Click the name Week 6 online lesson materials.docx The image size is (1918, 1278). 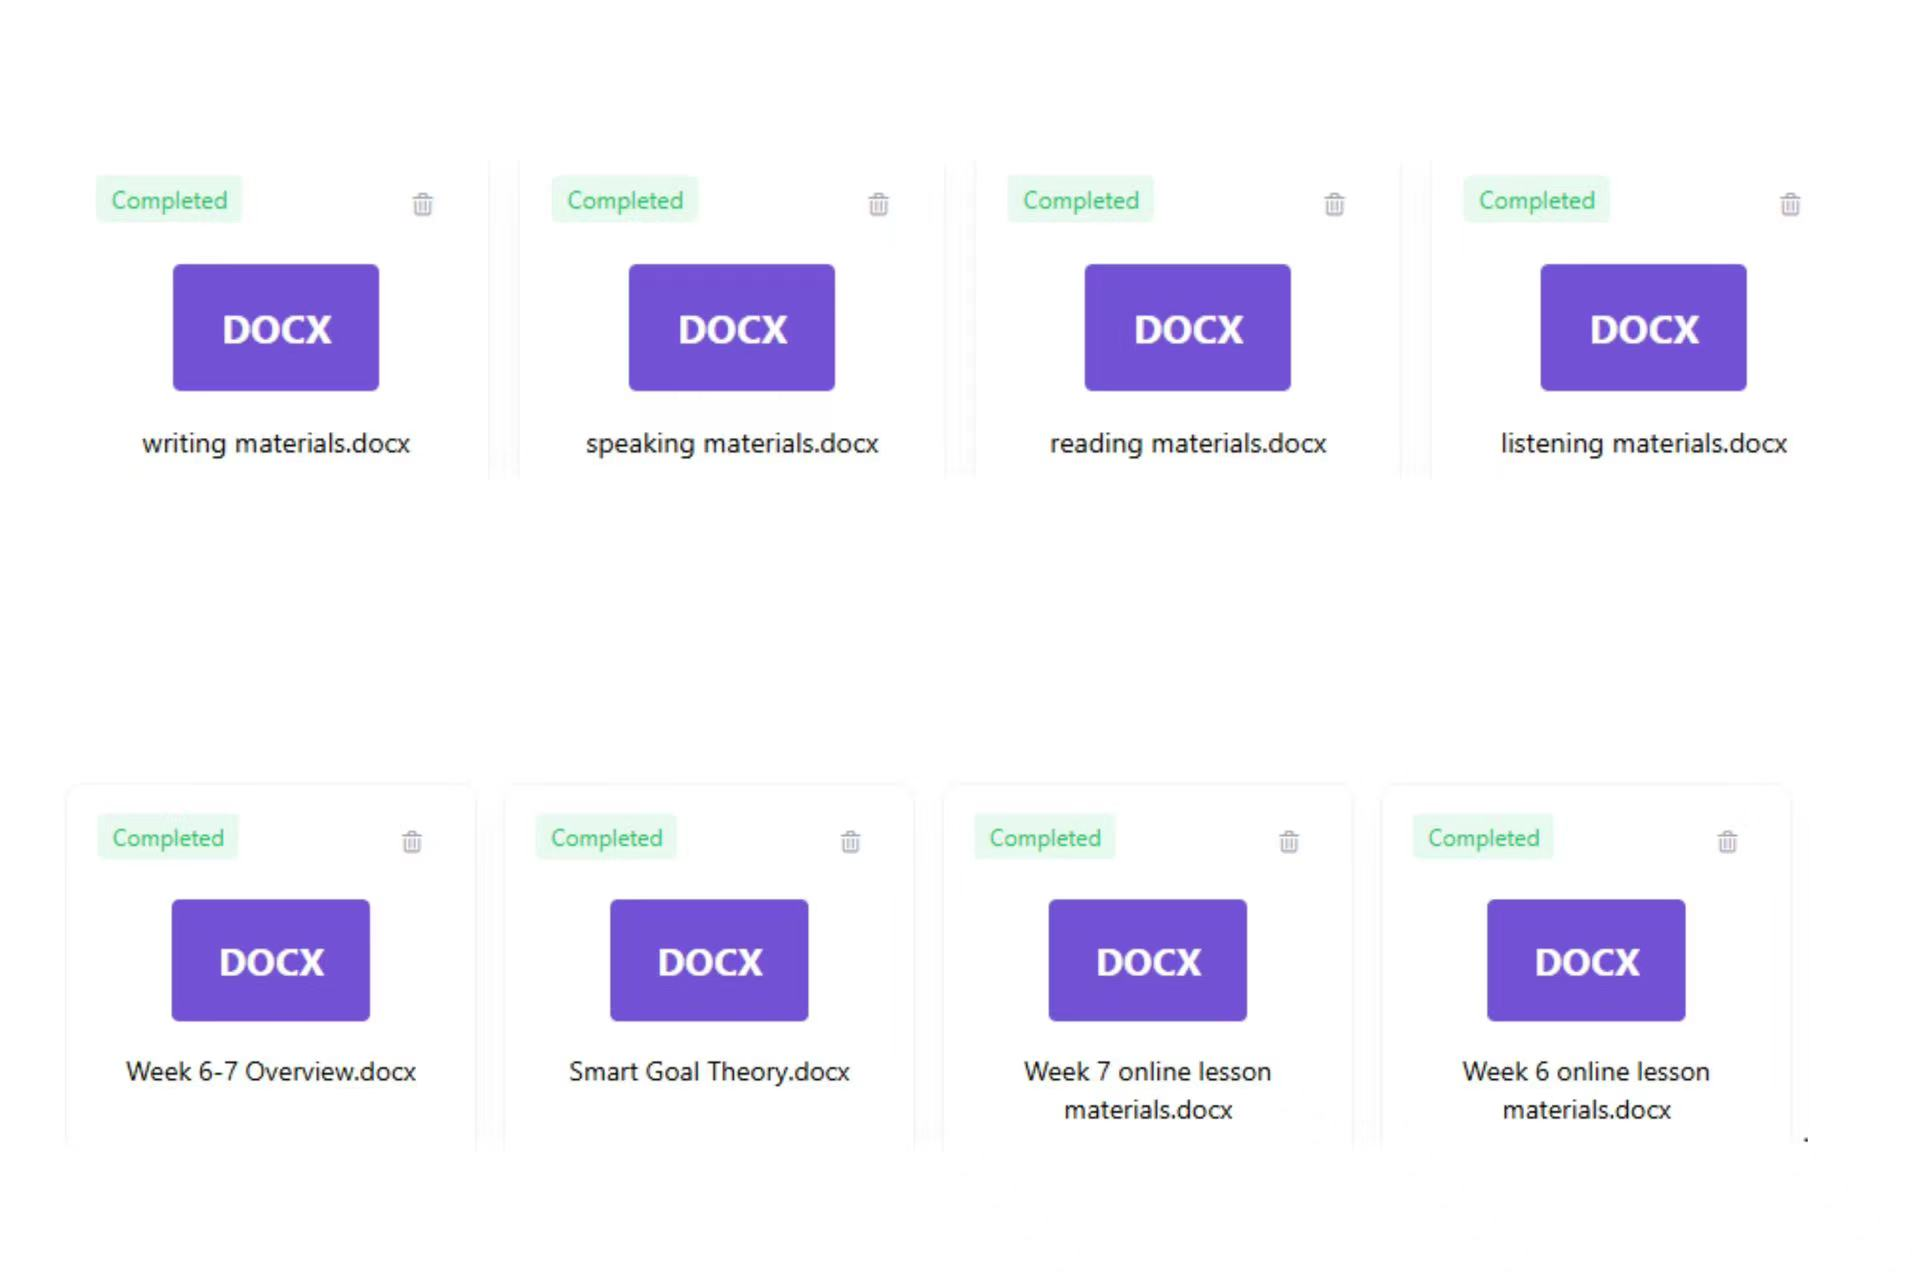pyautogui.click(x=1587, y=1090)
